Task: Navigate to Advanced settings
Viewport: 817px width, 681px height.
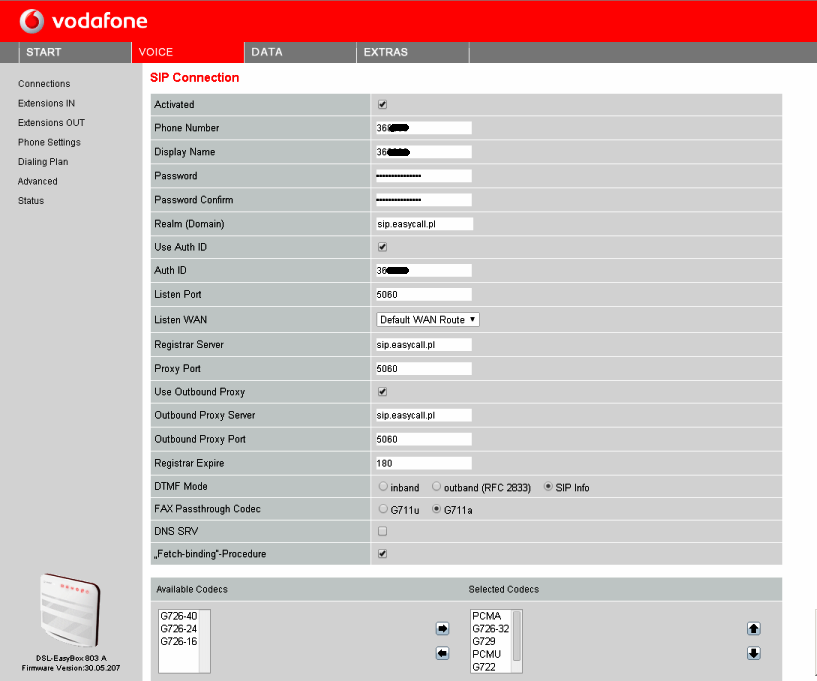Action: 37,181
